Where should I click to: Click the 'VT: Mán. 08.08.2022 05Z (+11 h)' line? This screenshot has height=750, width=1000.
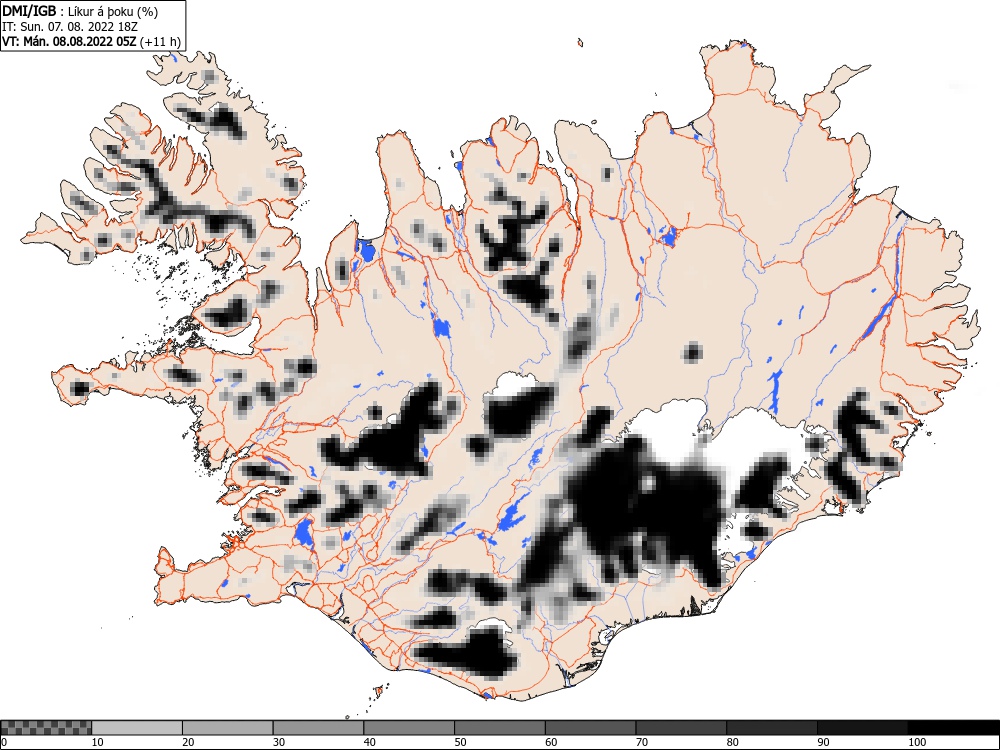[x=91, y=42]
